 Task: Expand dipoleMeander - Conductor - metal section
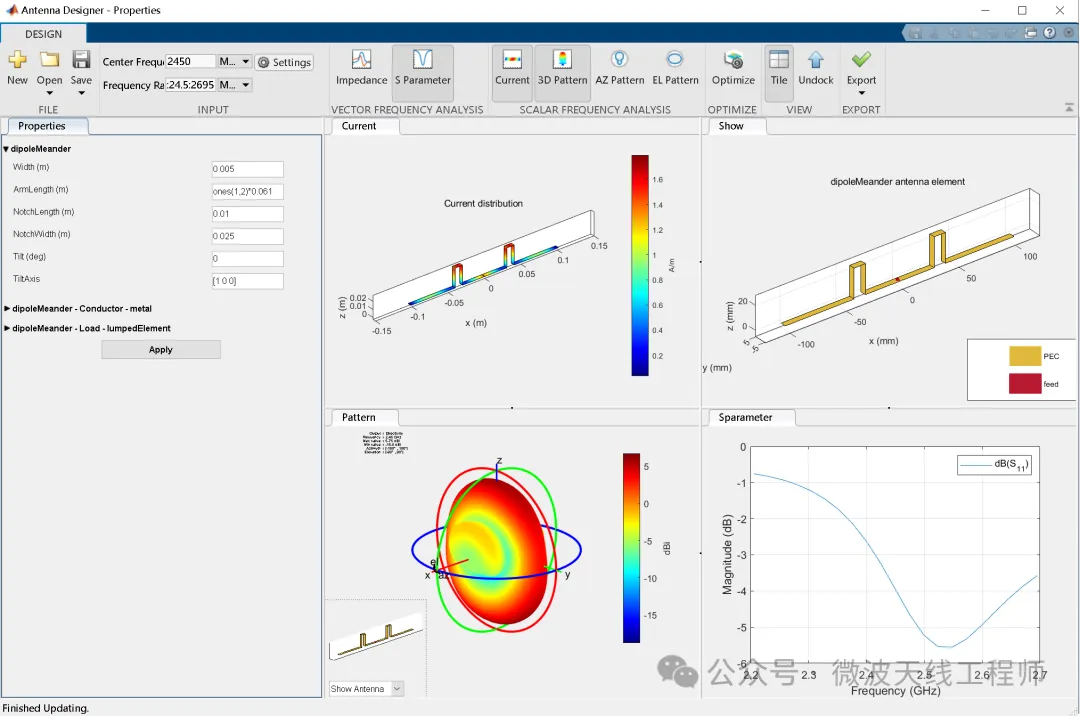[7, 308]
